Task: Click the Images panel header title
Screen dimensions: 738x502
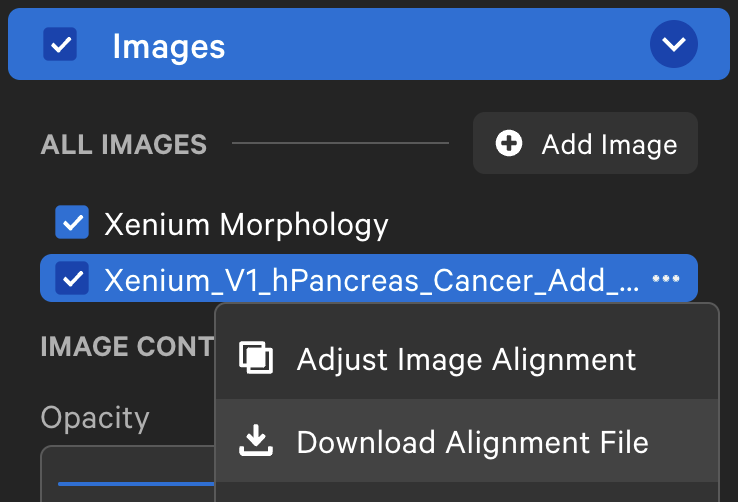Action: 168,46
